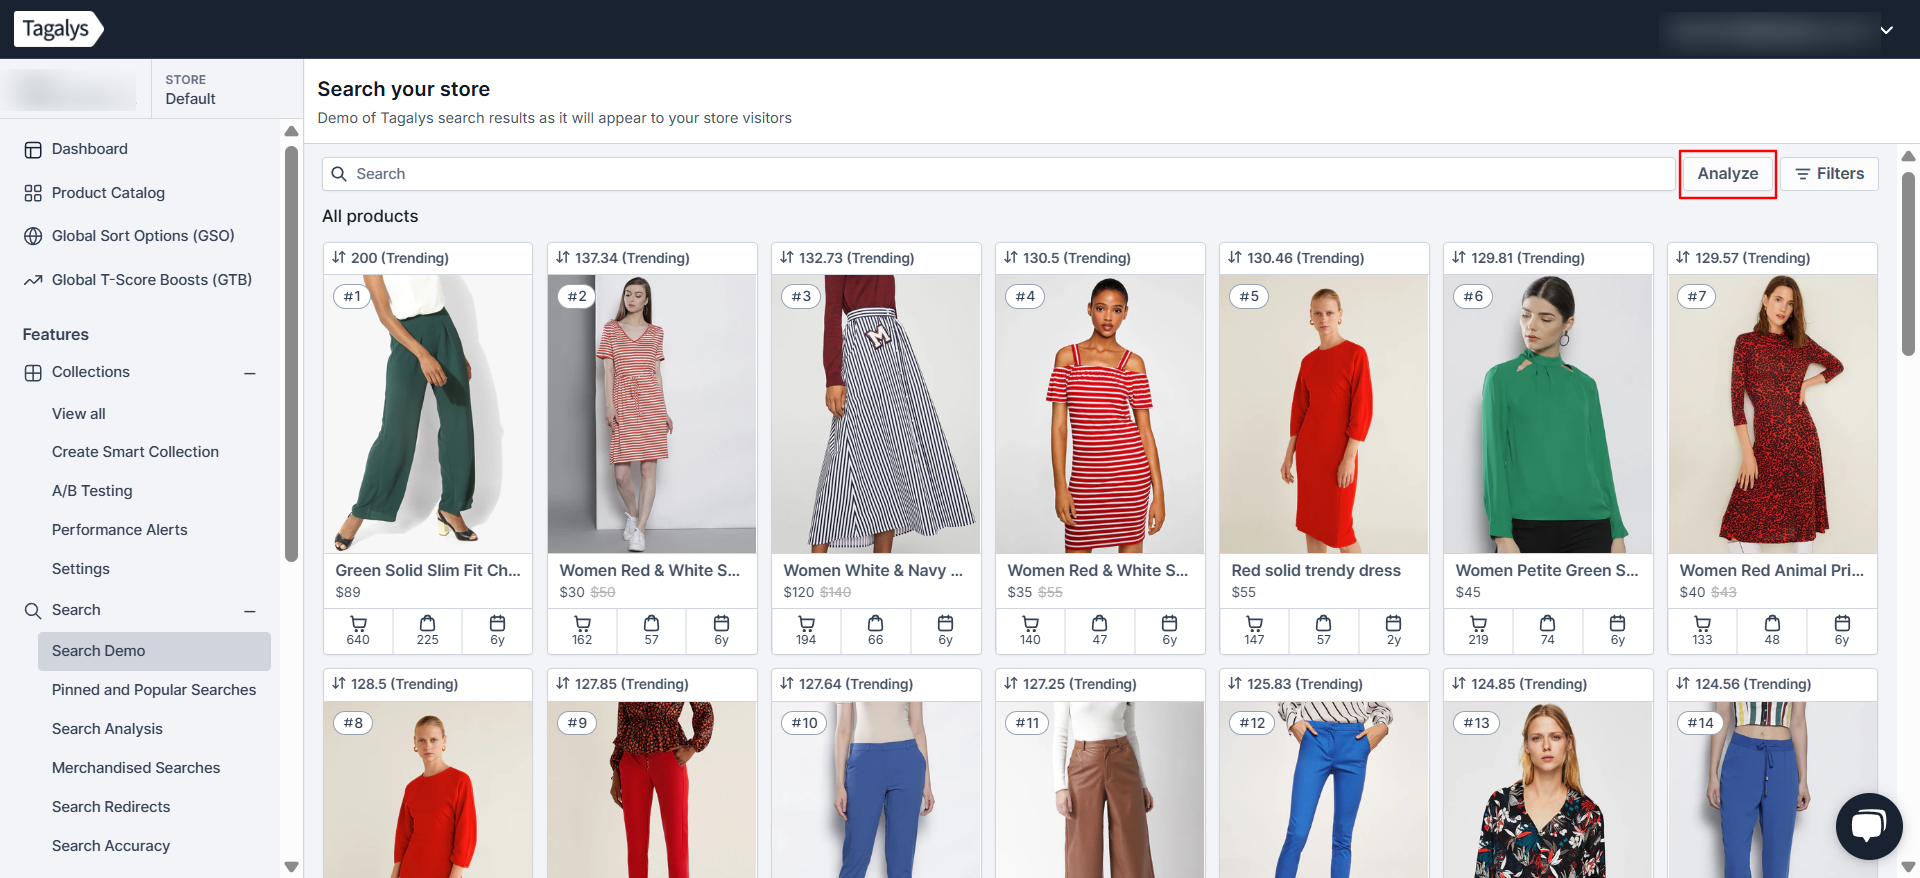Screen dimensions: 1920x878
Task: Collapse the Search section in sidebar
Action: [x=250, y=611]
